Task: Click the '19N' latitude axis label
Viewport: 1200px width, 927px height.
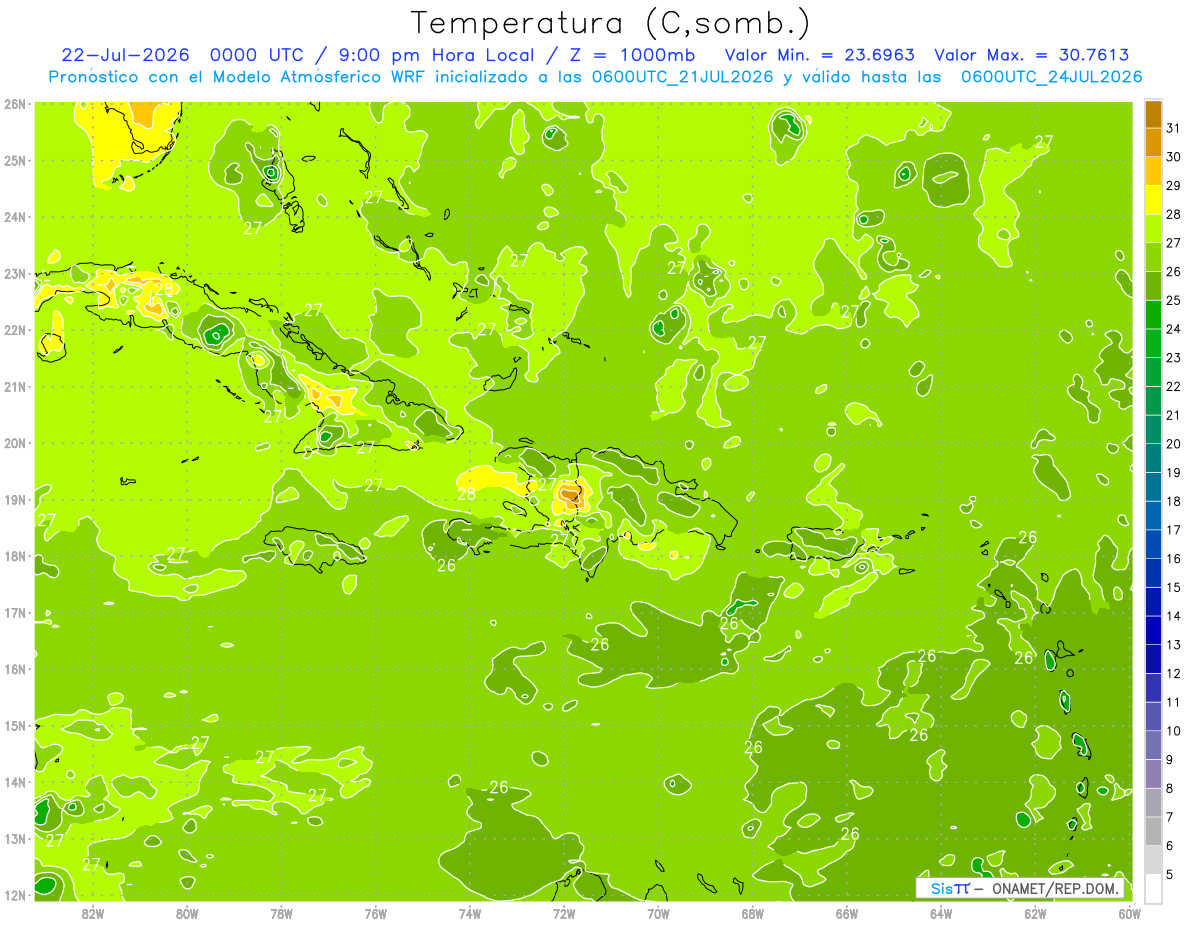Action: click(15, 499)
